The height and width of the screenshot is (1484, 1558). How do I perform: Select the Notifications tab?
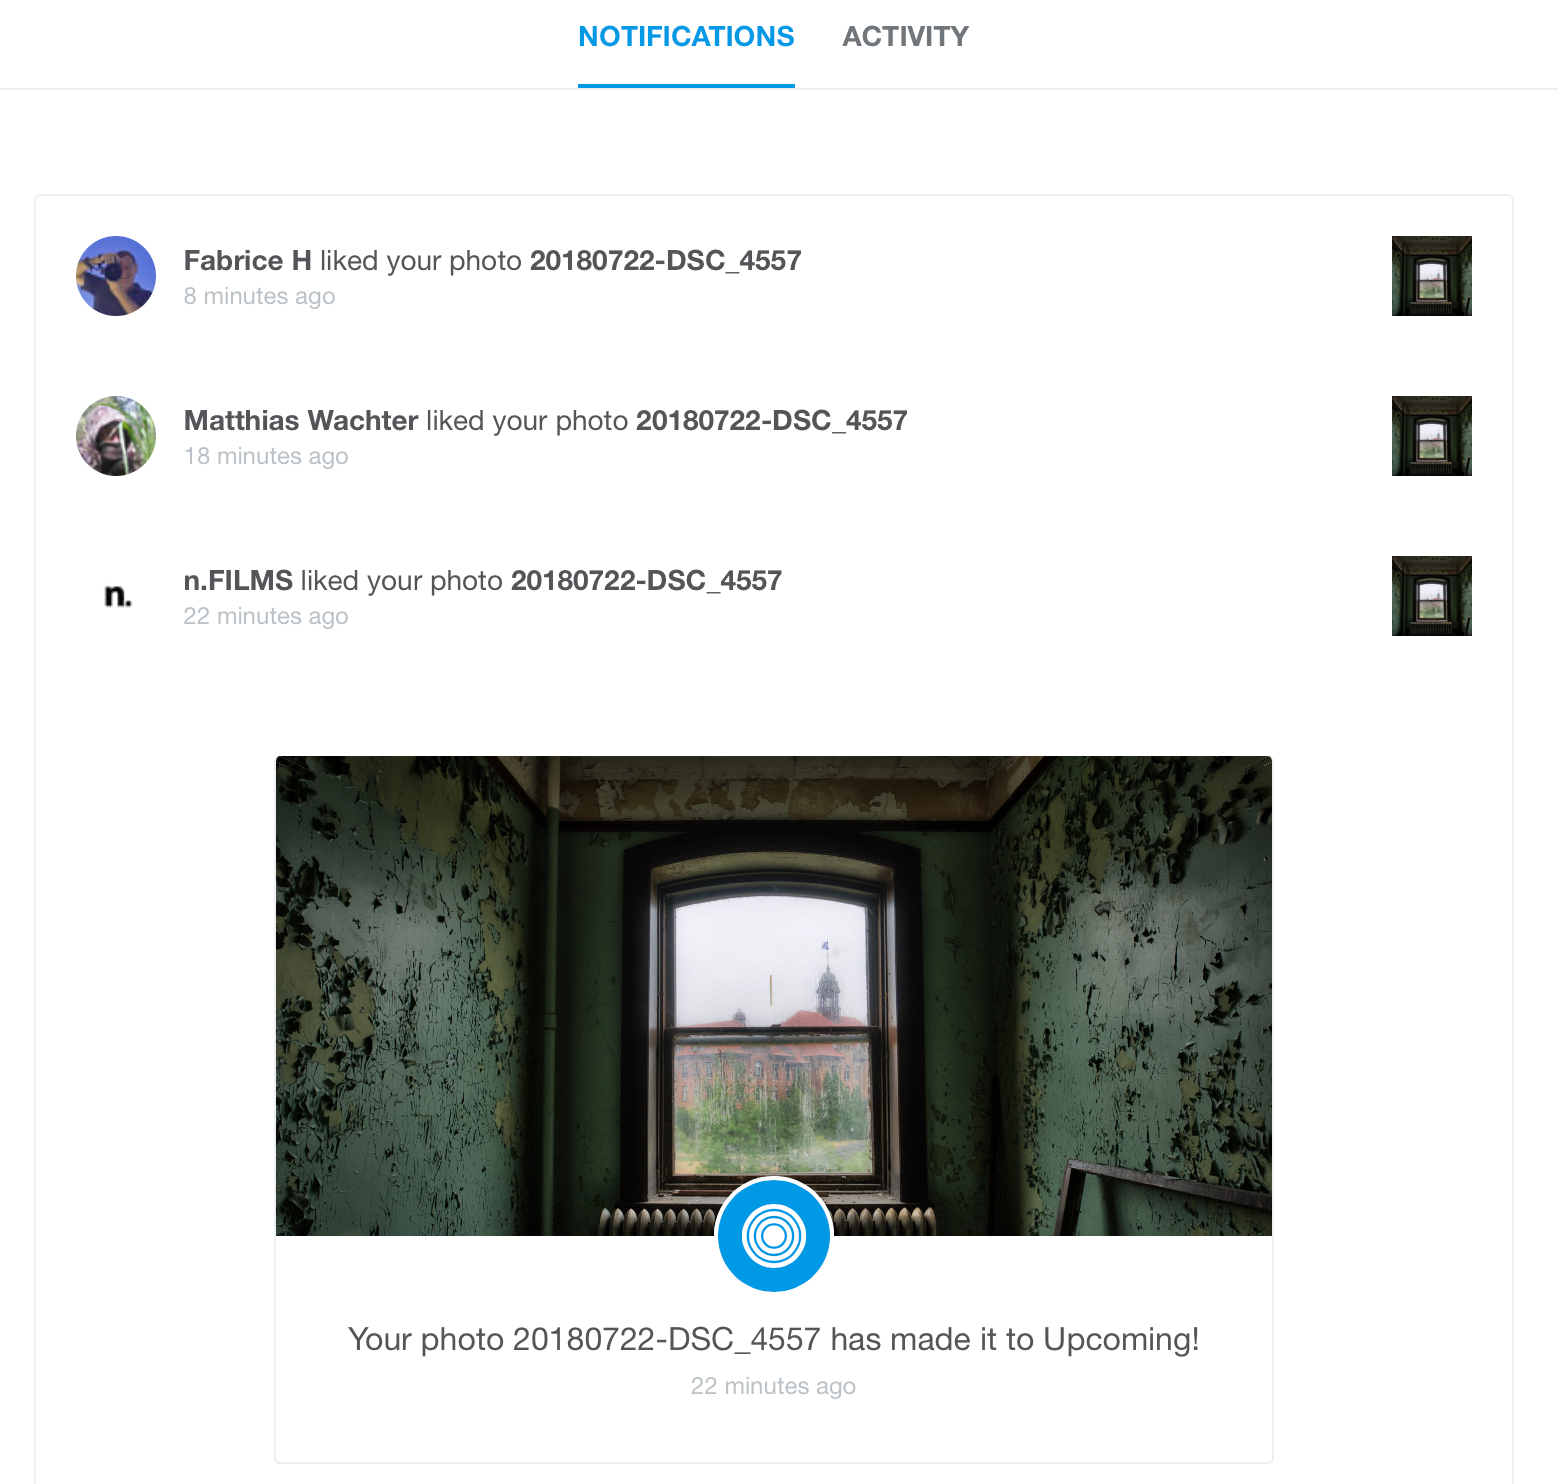[686, 37]
